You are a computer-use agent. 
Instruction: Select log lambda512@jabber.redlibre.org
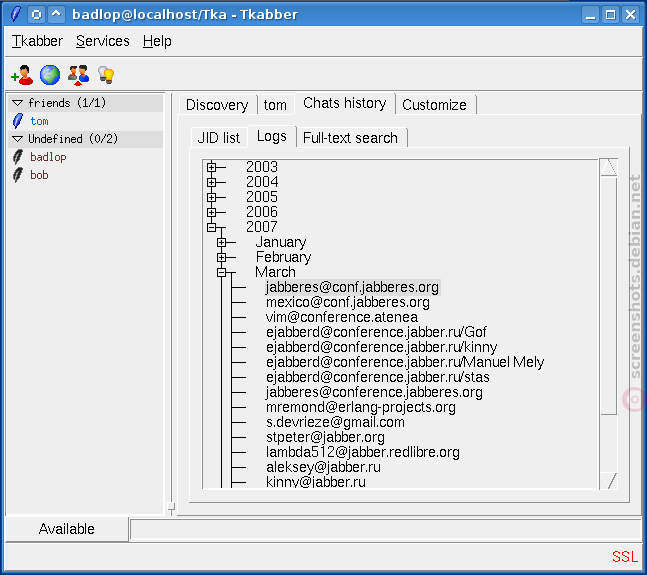(x=363, y=452)
